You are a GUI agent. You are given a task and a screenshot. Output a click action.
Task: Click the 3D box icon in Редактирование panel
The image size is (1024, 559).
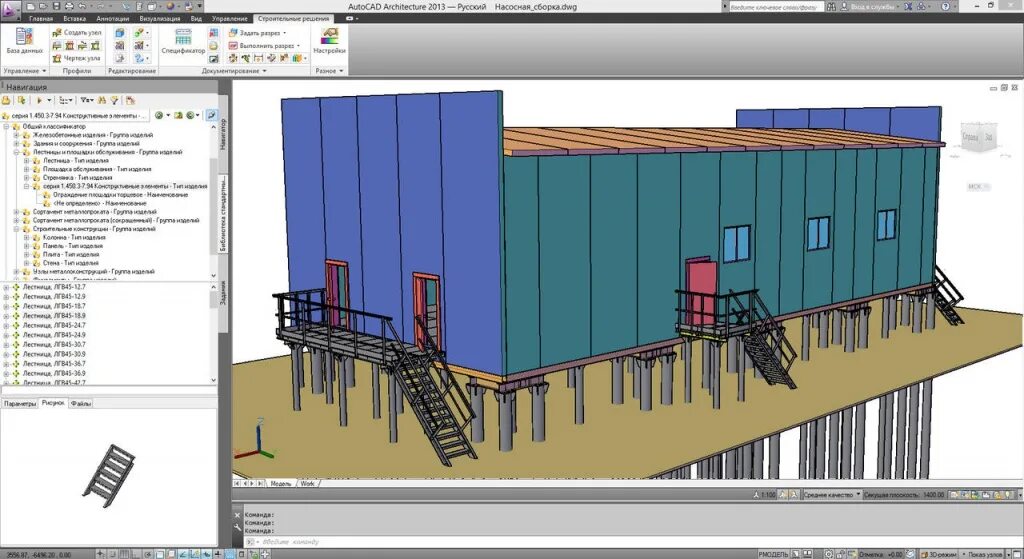pyautogui.click(x=120, y=32)
